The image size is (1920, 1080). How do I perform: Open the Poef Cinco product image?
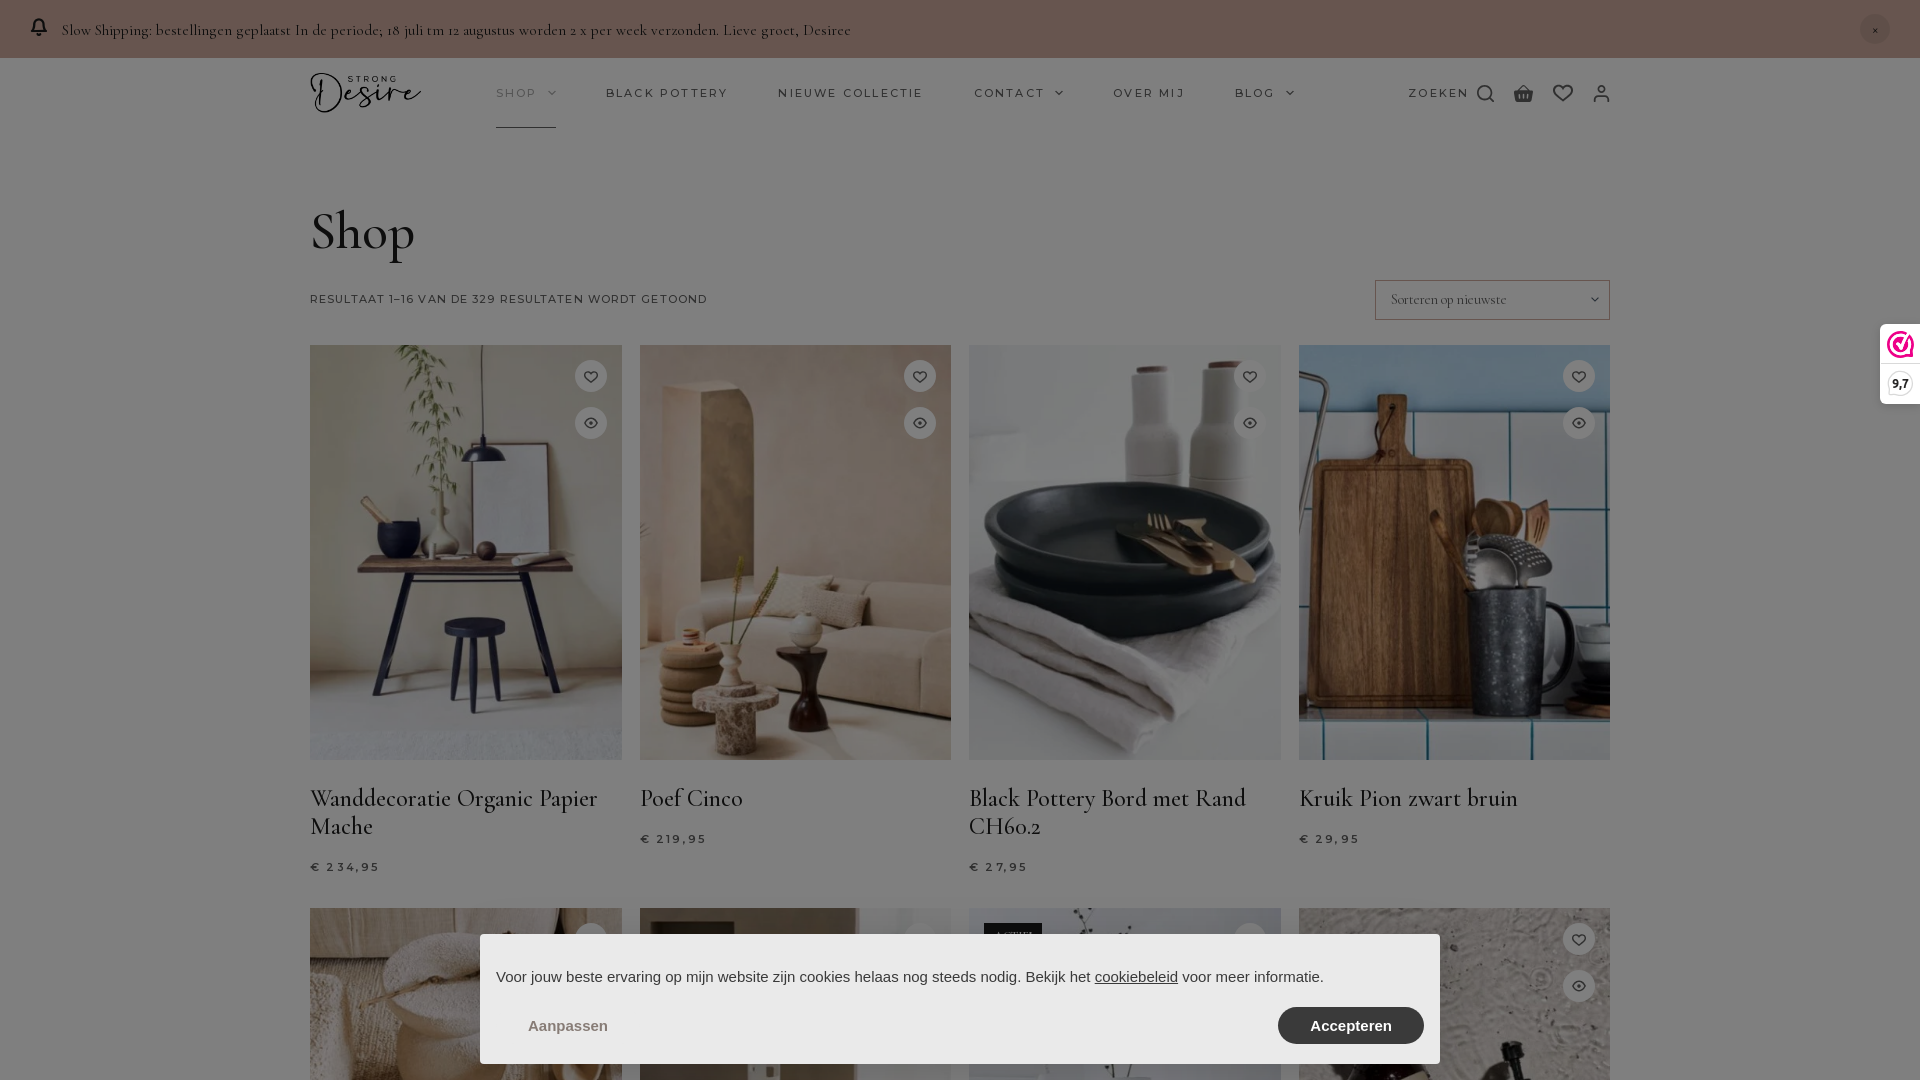coord(795,552)
